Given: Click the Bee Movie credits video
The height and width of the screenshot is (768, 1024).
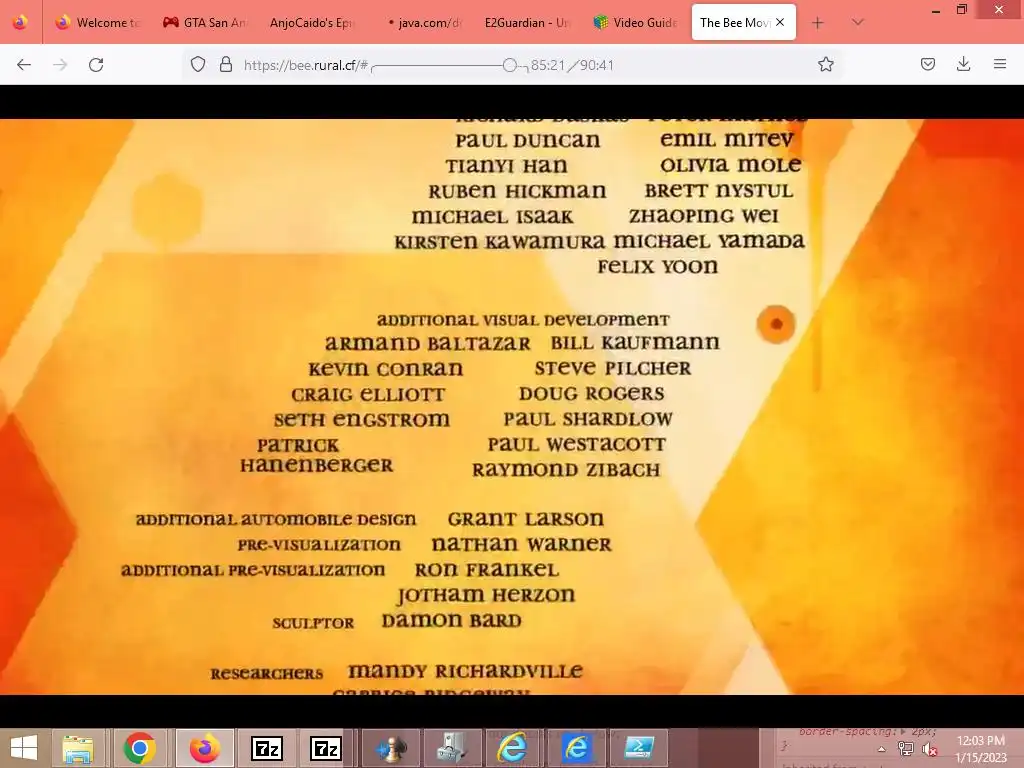Looking at the screenshot, I should [512, 406].
